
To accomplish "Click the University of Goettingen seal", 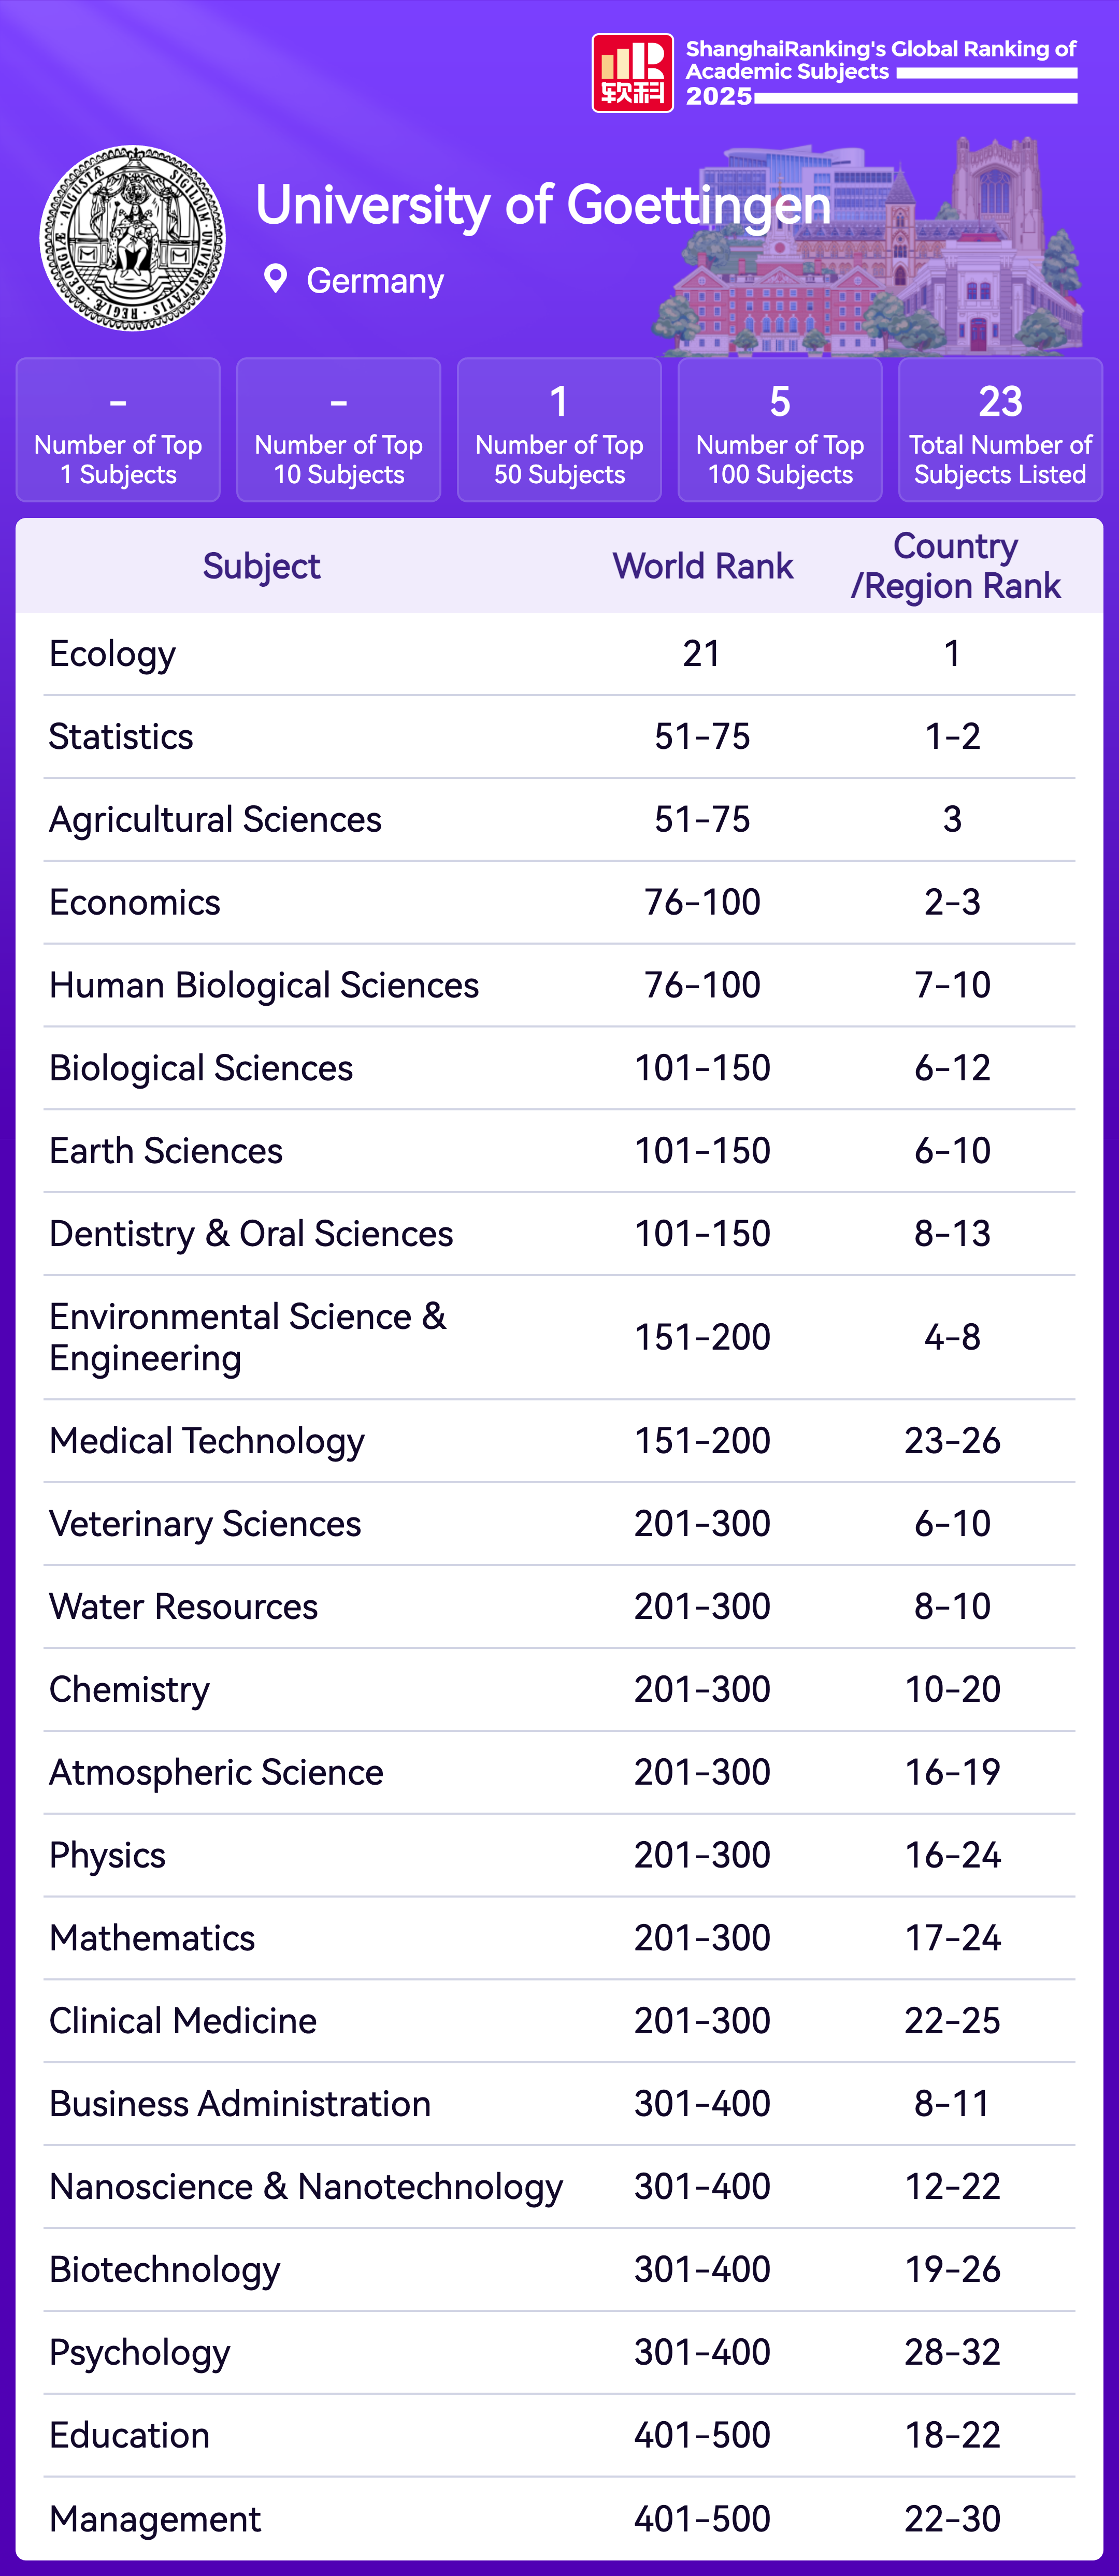I will point(132,238).
